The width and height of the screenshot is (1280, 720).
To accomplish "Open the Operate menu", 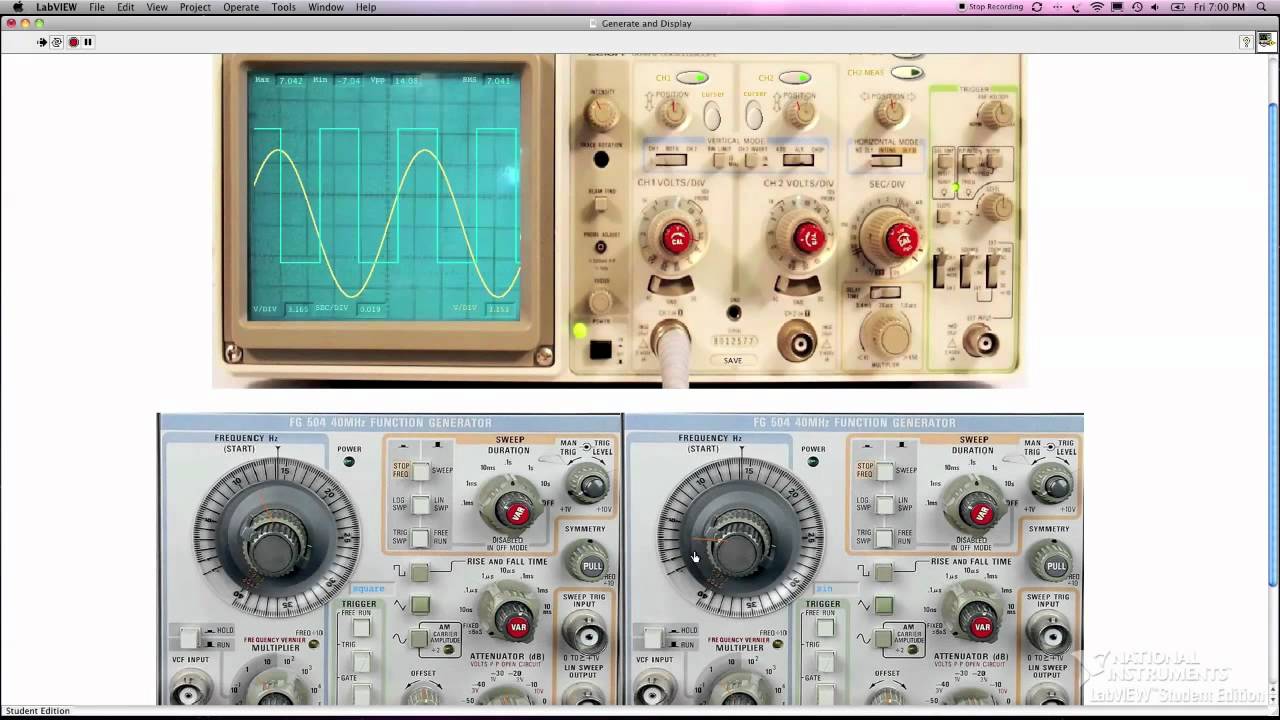I will pos(241,7).
